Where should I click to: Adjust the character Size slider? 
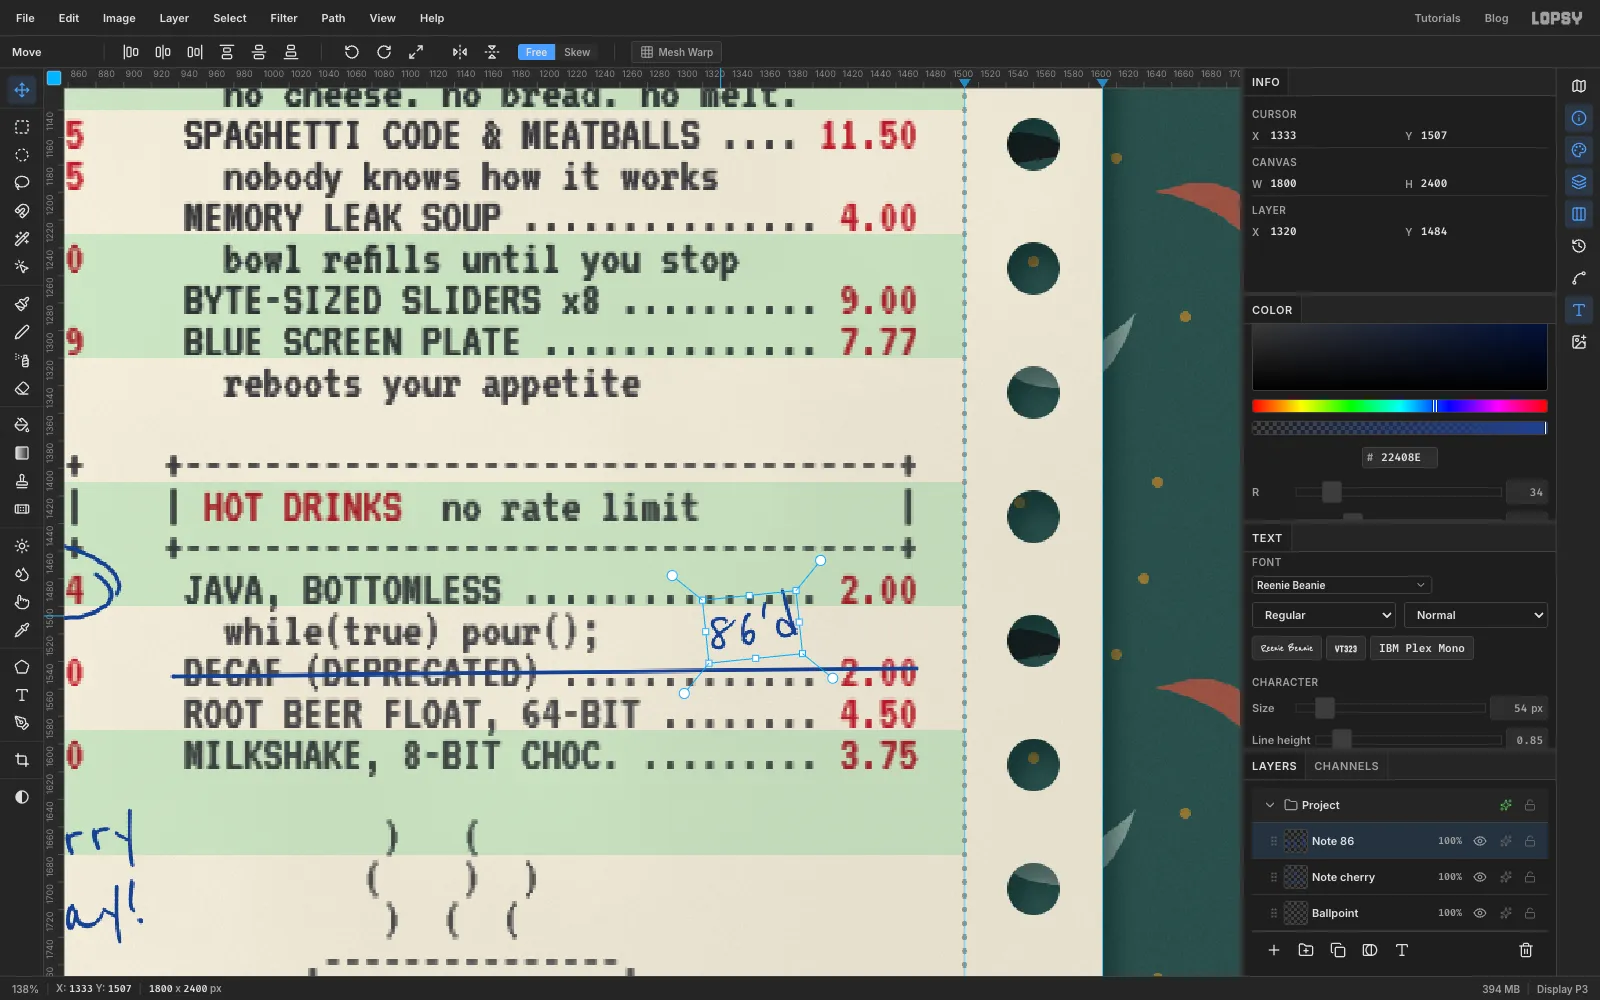tap(1390, 708)
